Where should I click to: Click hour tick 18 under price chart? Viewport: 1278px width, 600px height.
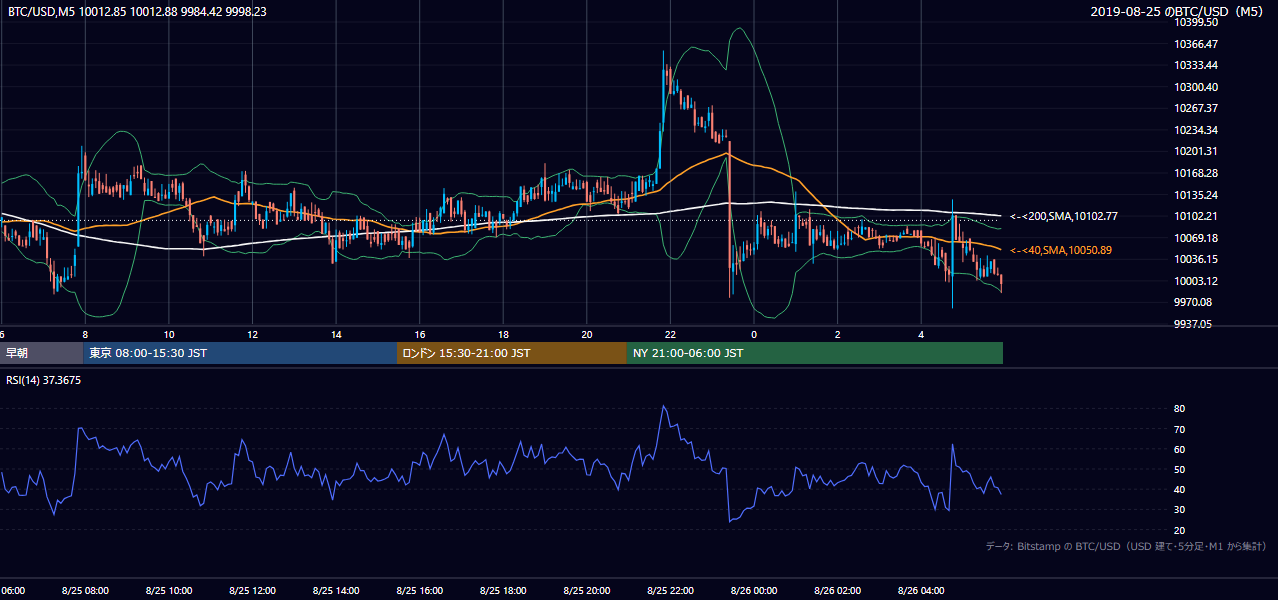click(x=503, y=334)
